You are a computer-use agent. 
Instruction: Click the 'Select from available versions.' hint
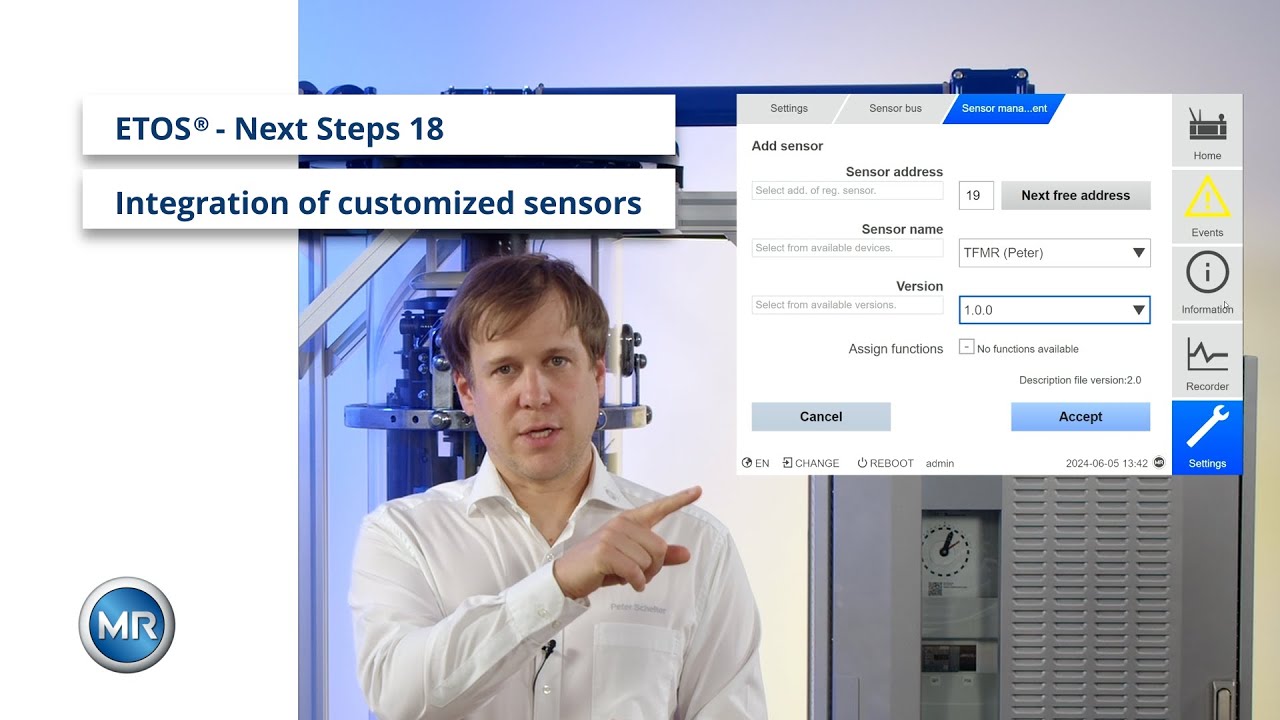(847, 304)
